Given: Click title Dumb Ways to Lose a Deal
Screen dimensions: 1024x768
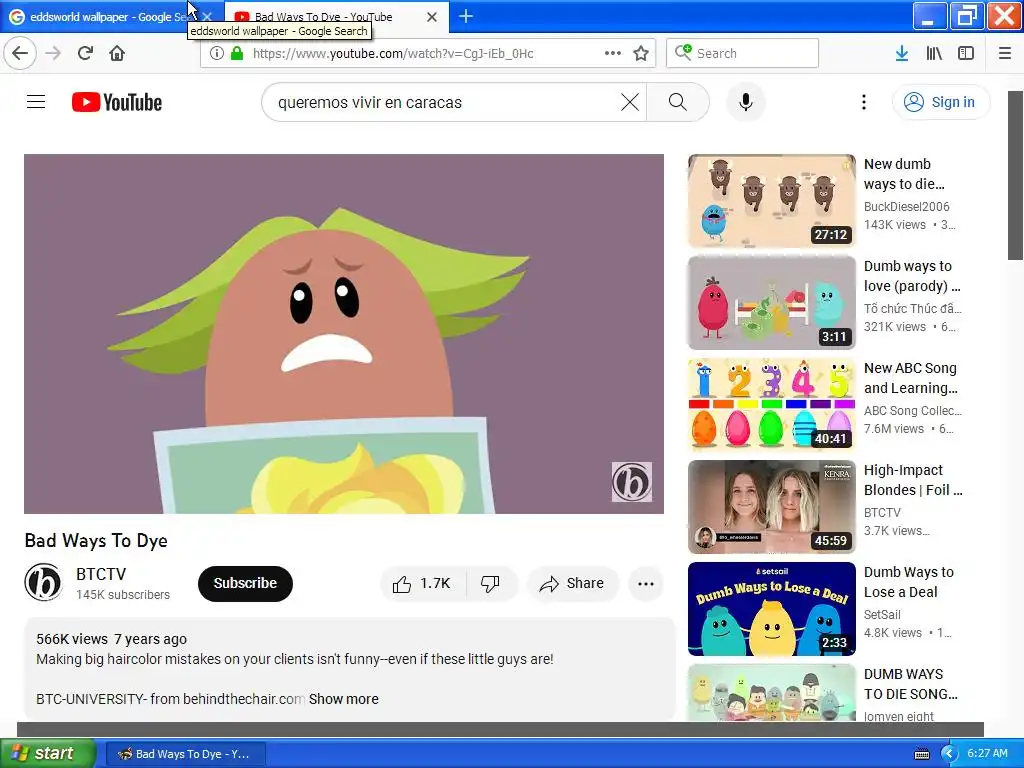Looking at the screenshot, I should point(908,582).
